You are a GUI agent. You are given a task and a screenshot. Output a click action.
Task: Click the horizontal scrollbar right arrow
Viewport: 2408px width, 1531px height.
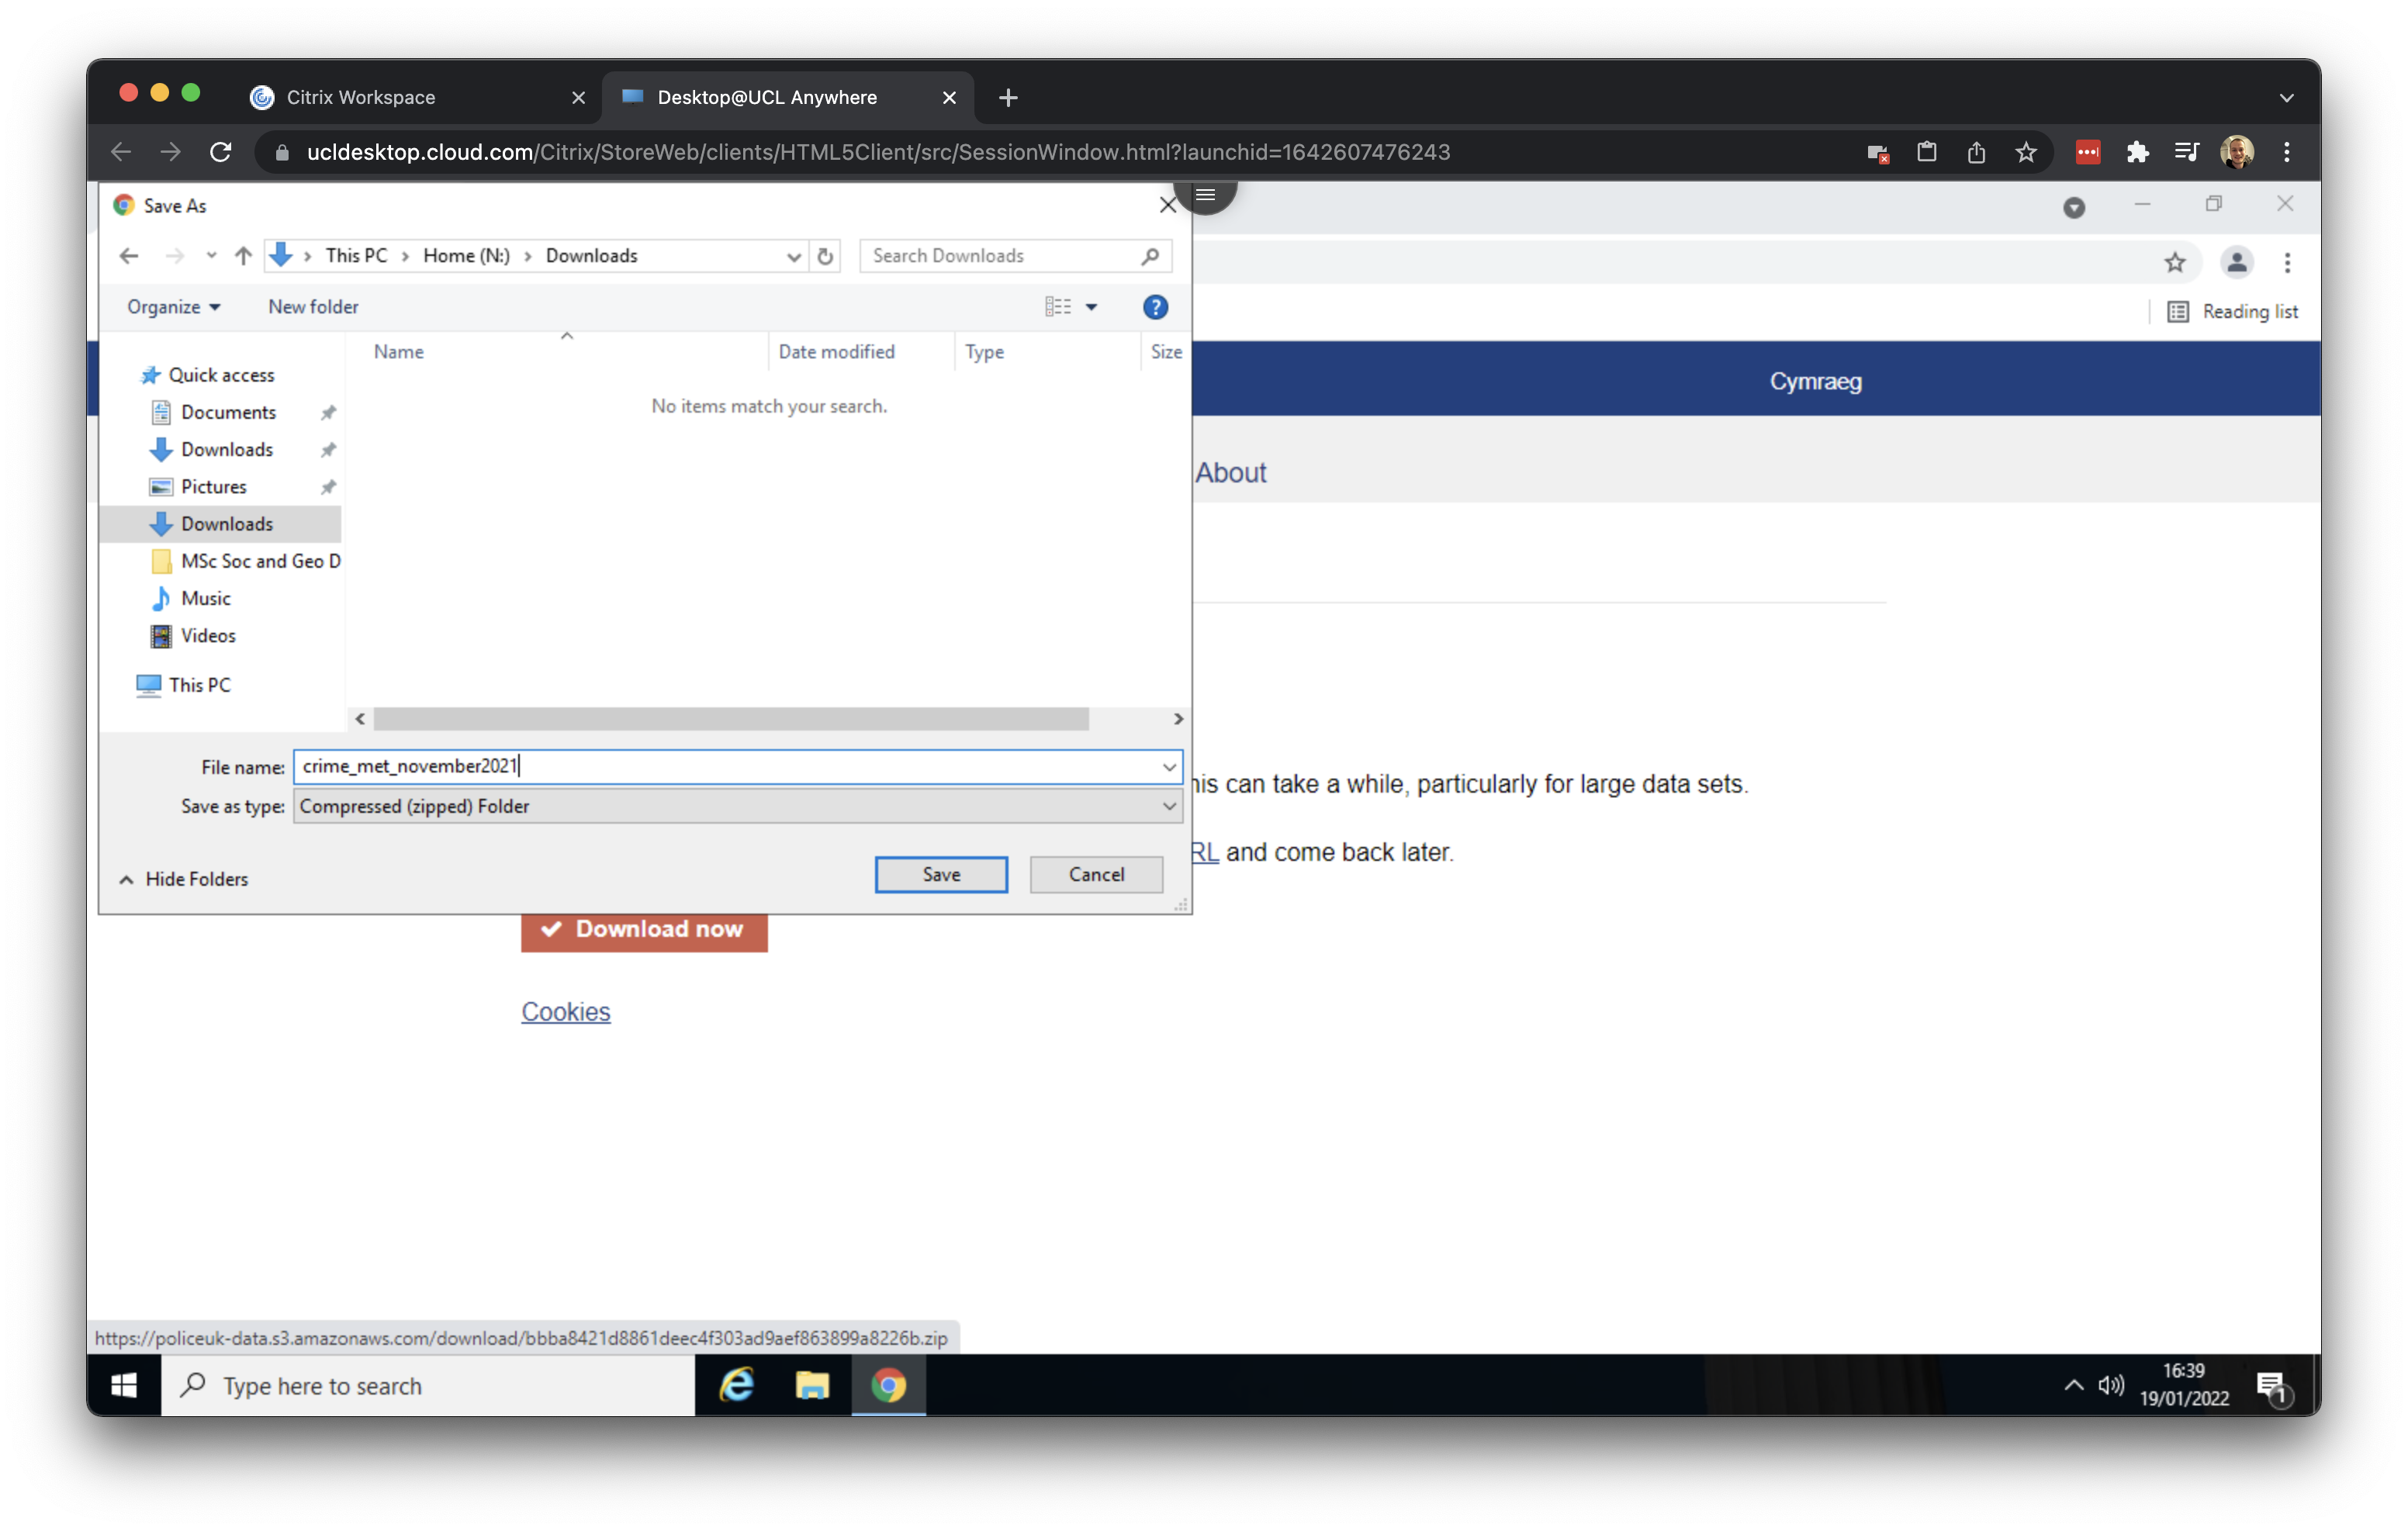coord(1178,719)
